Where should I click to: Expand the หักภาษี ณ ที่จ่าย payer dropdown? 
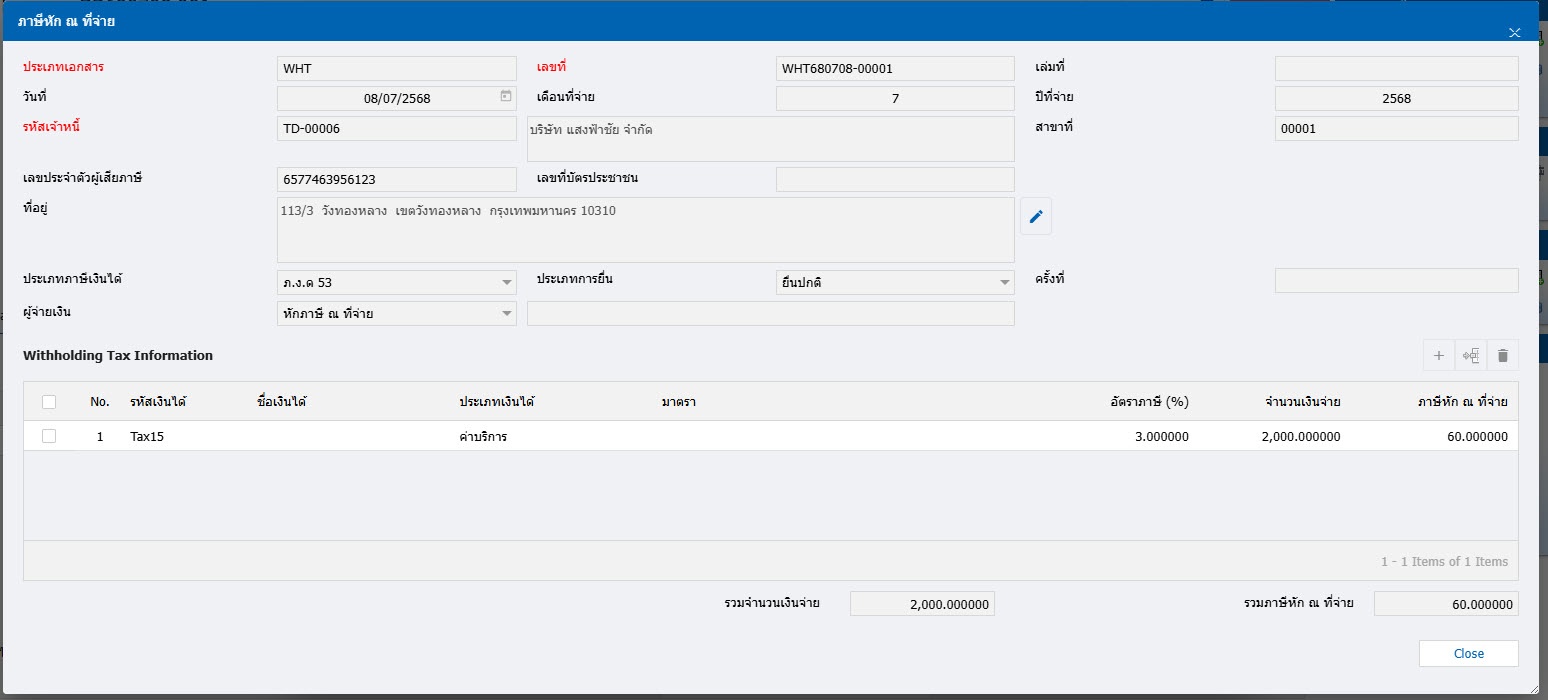click(x=506, y=314)
